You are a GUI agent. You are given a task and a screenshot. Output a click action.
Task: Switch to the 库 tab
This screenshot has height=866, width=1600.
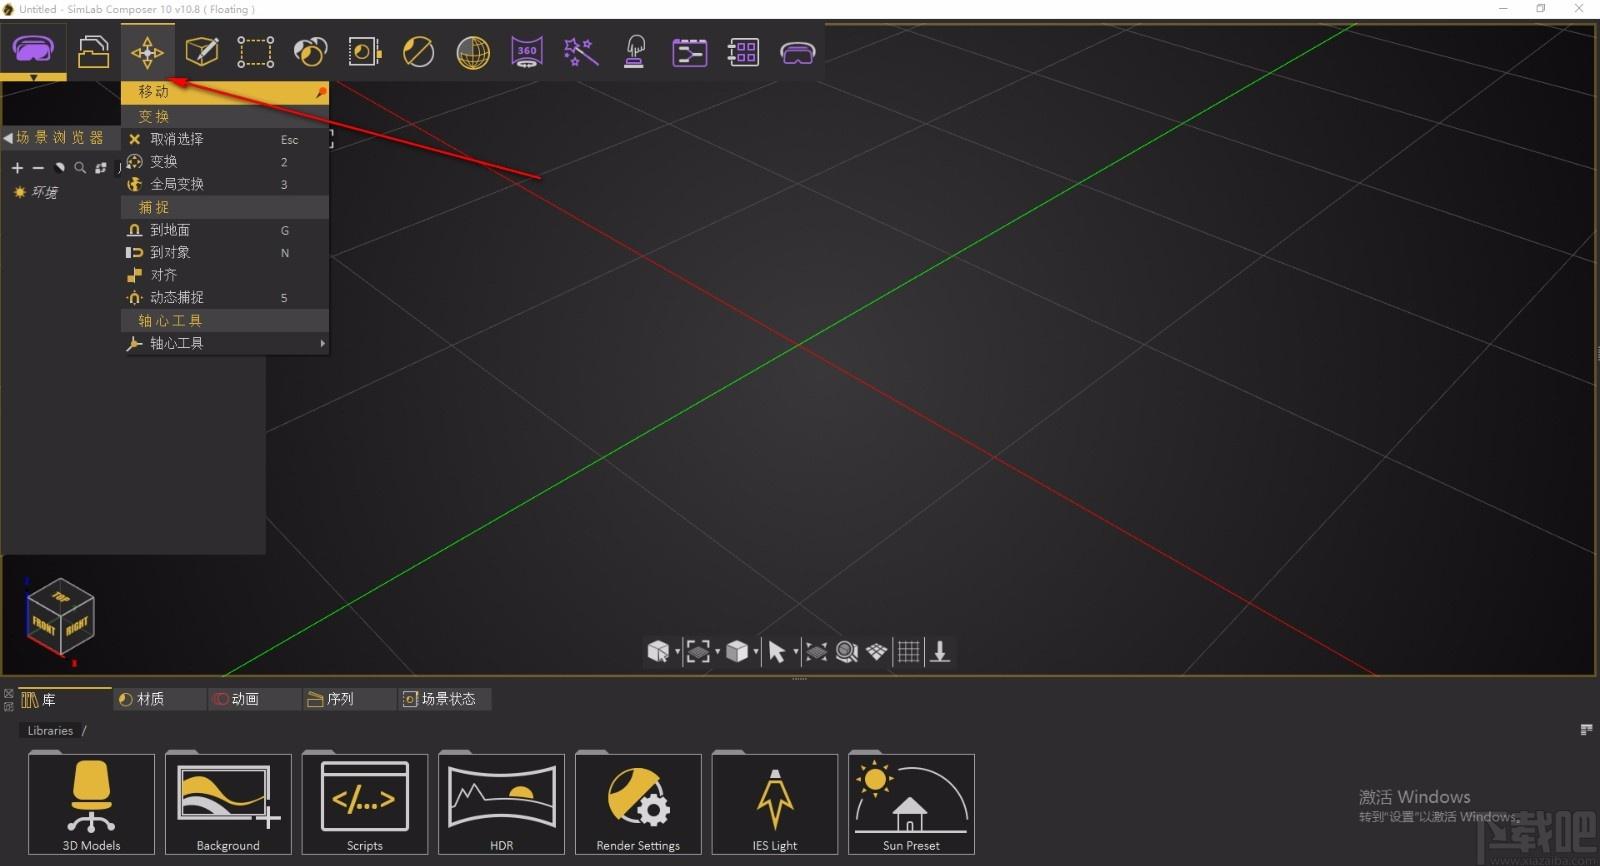(64, 699)
